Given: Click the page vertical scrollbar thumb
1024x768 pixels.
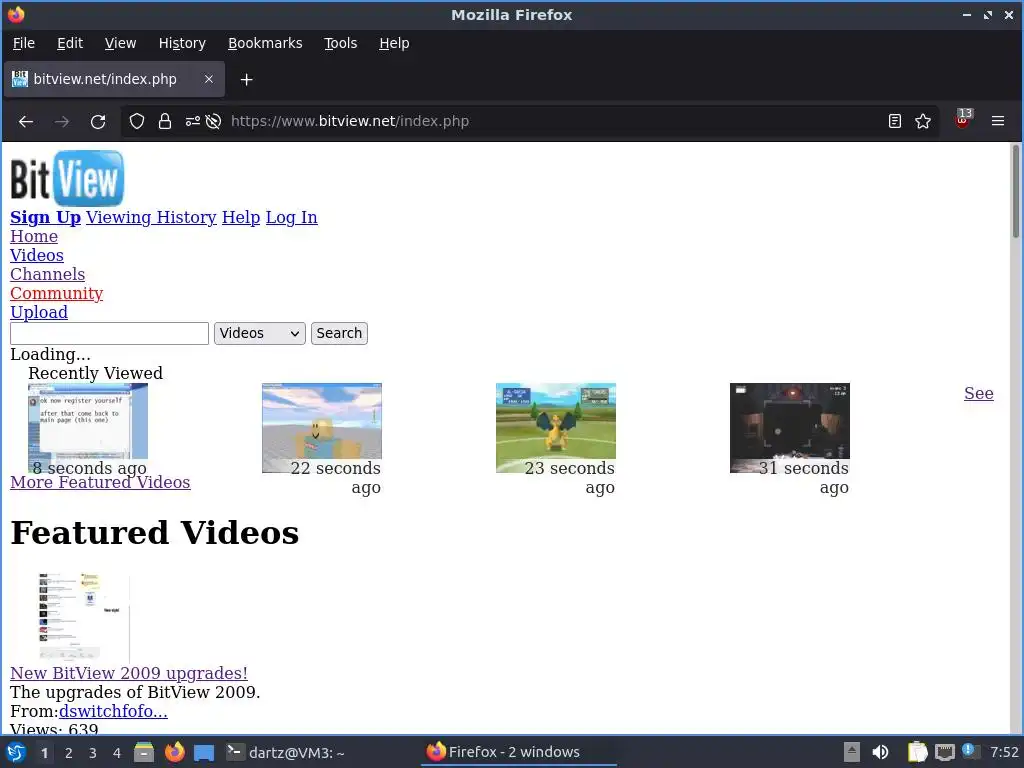Looking at the screenshot, I should pyautogui.click(x=1016, y=191).
